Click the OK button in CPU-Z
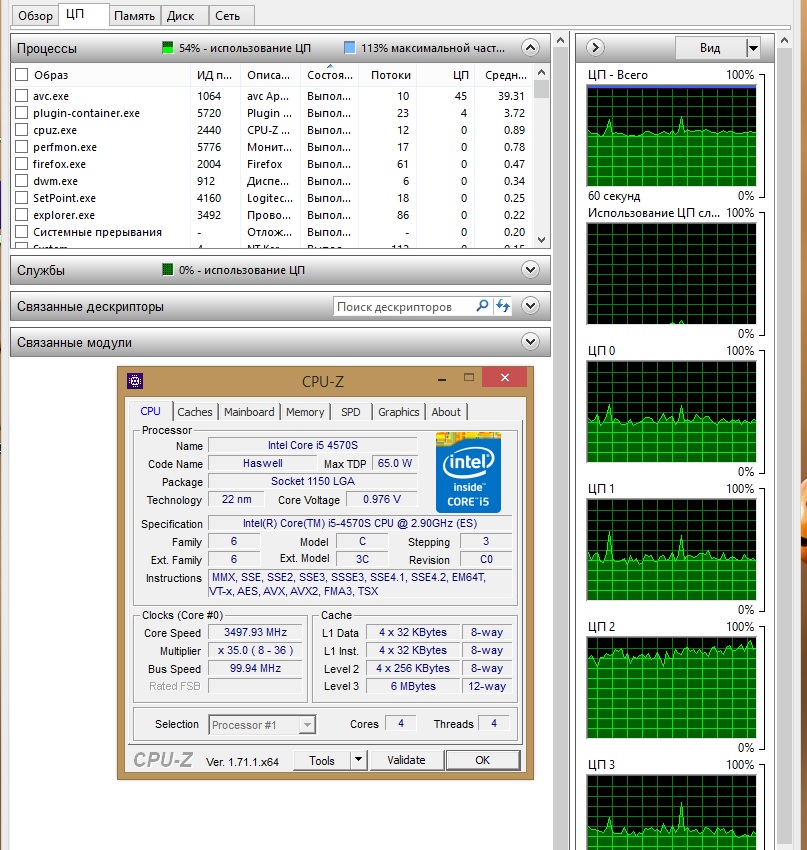The image size is (807, 850). [482, 760]
